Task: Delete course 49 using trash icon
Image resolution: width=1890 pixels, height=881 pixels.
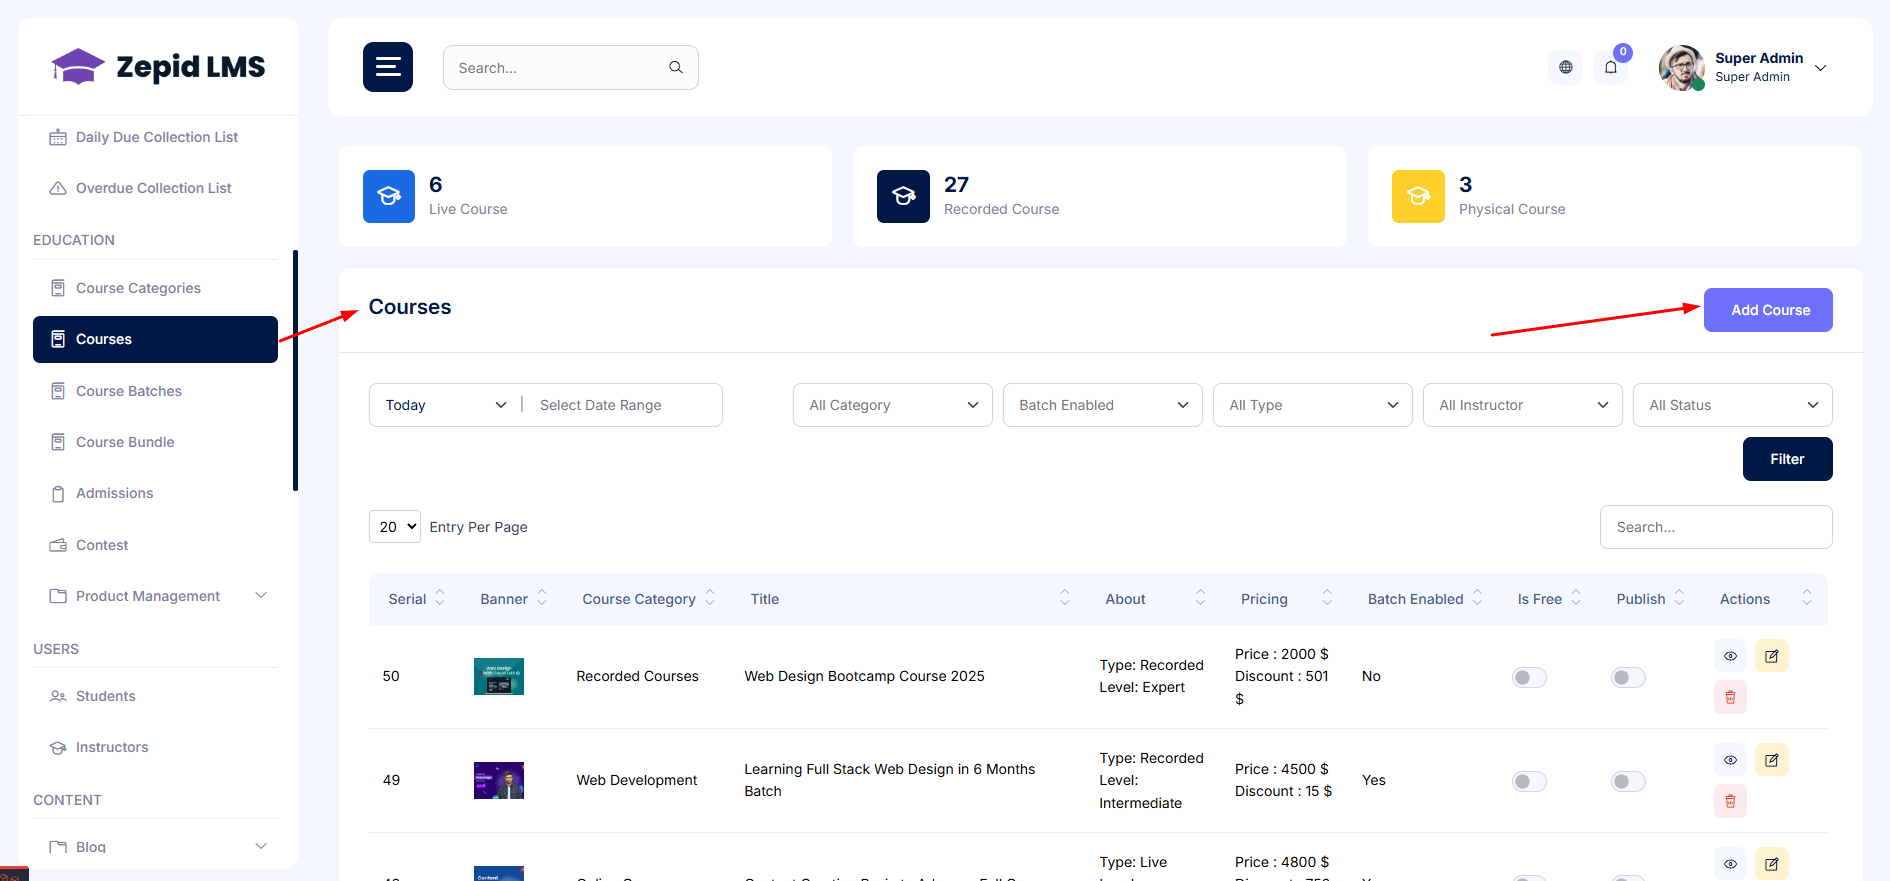Action: [x=1730, y=801]
